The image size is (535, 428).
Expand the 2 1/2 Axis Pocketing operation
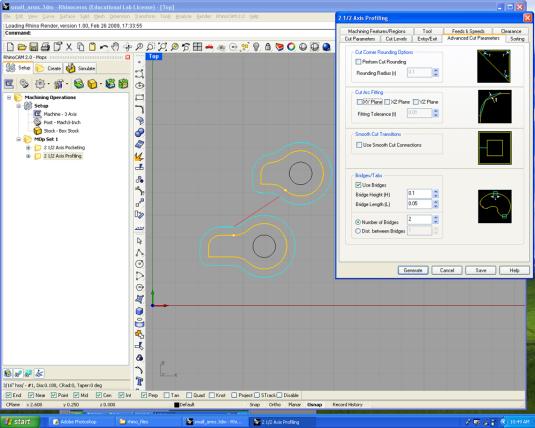coord(29,148)
